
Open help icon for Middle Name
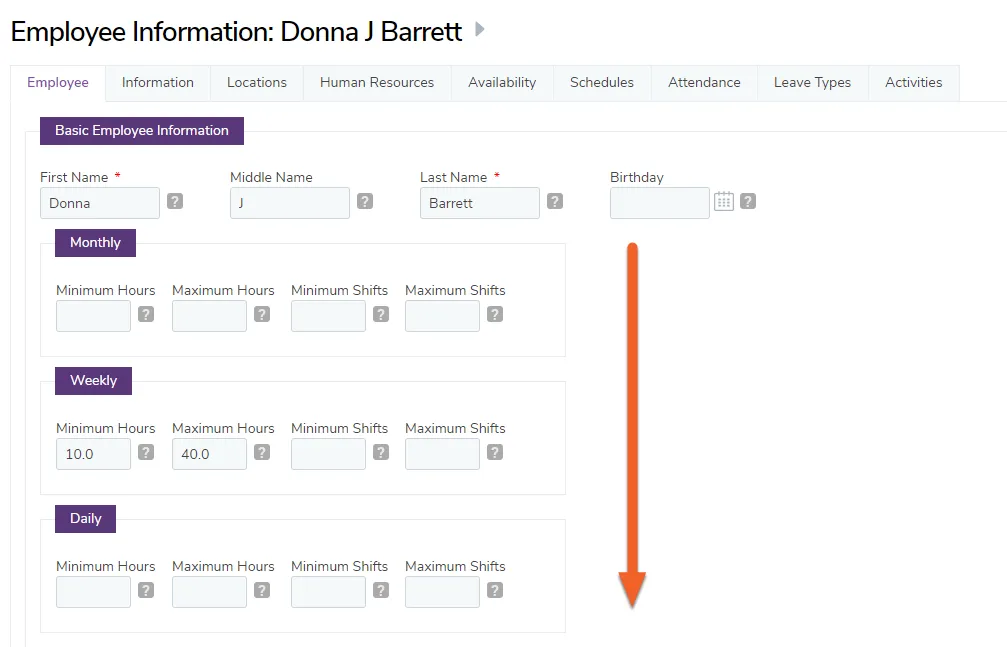click(x=365, y=202)
